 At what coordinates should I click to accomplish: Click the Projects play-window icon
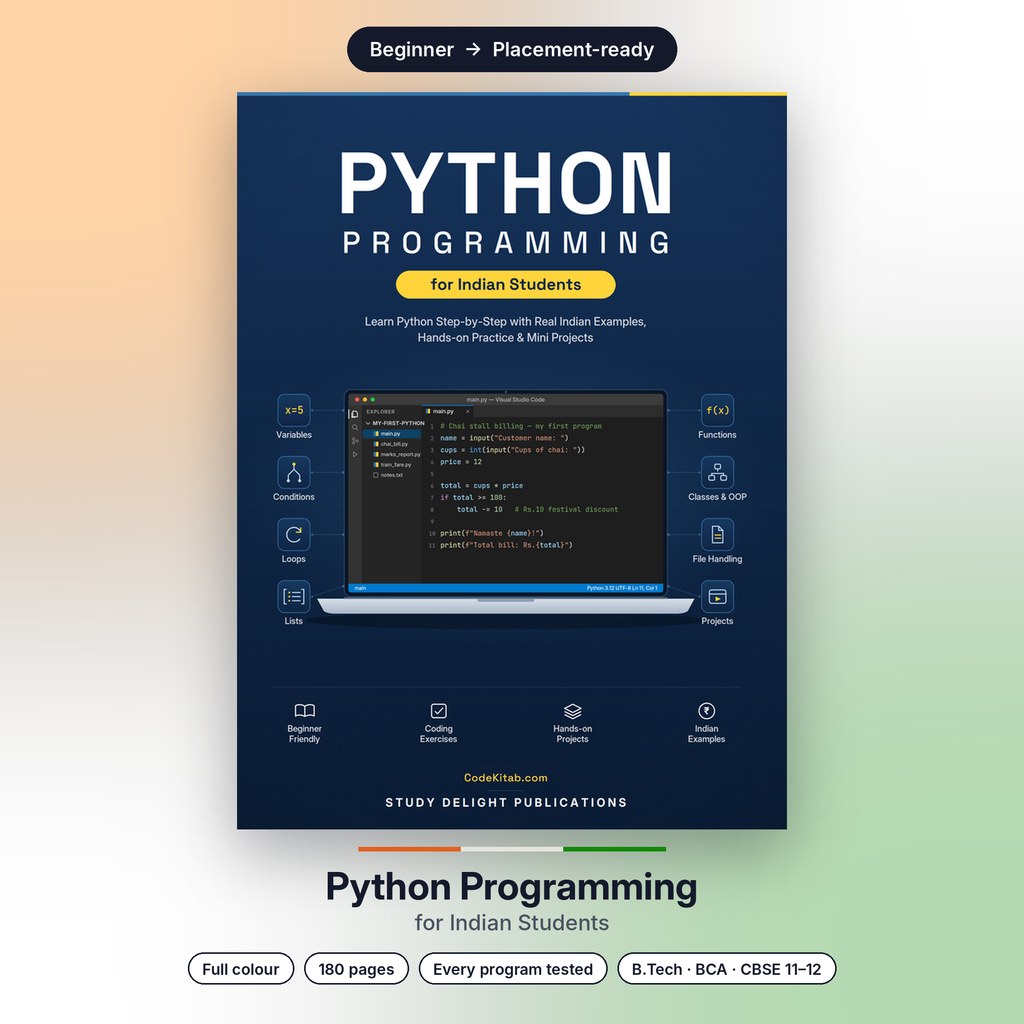[717, 596]
